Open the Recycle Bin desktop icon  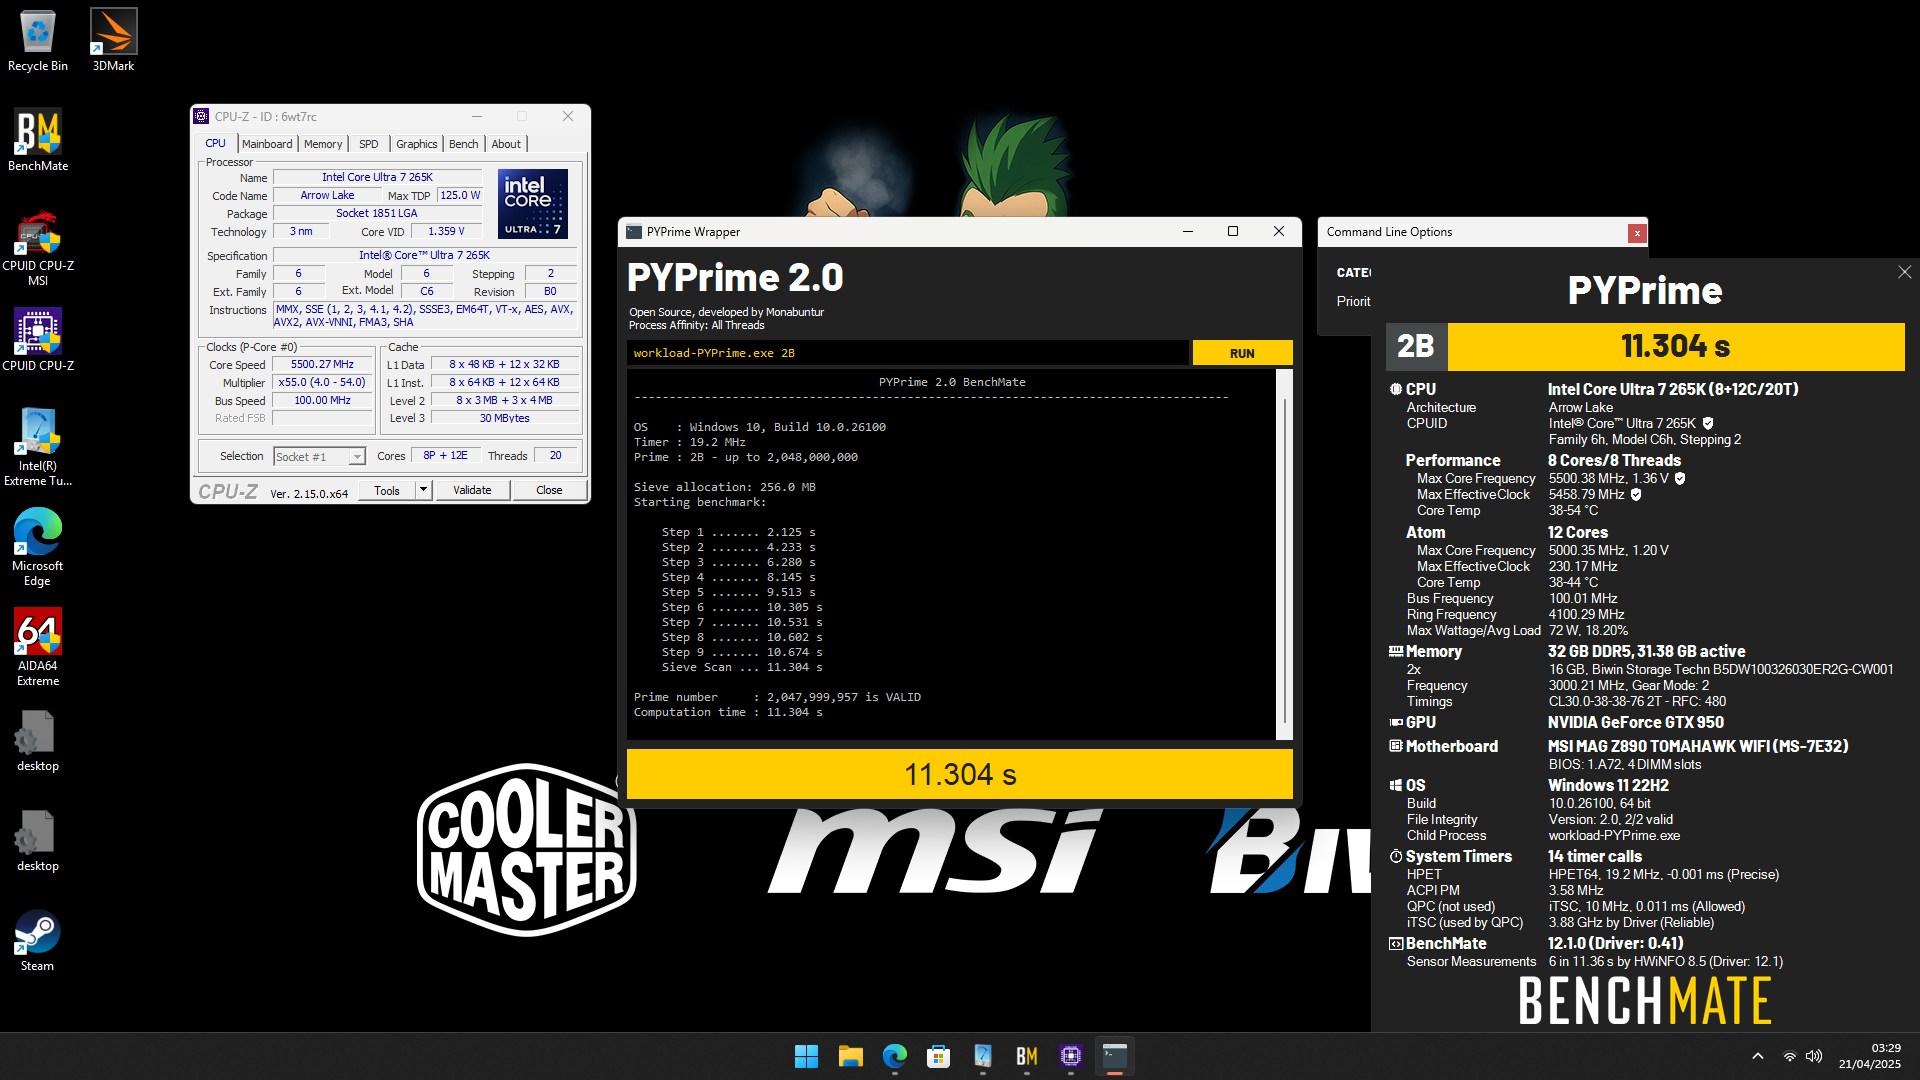pos(38,40)
